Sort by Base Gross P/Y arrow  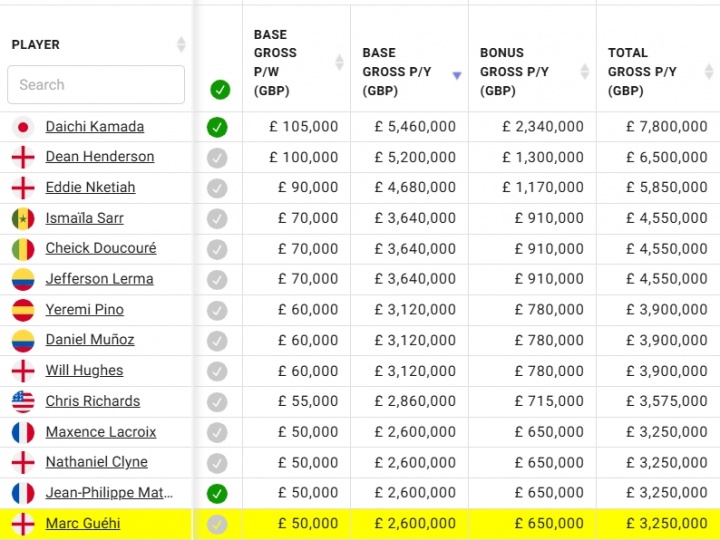(457, 75)
